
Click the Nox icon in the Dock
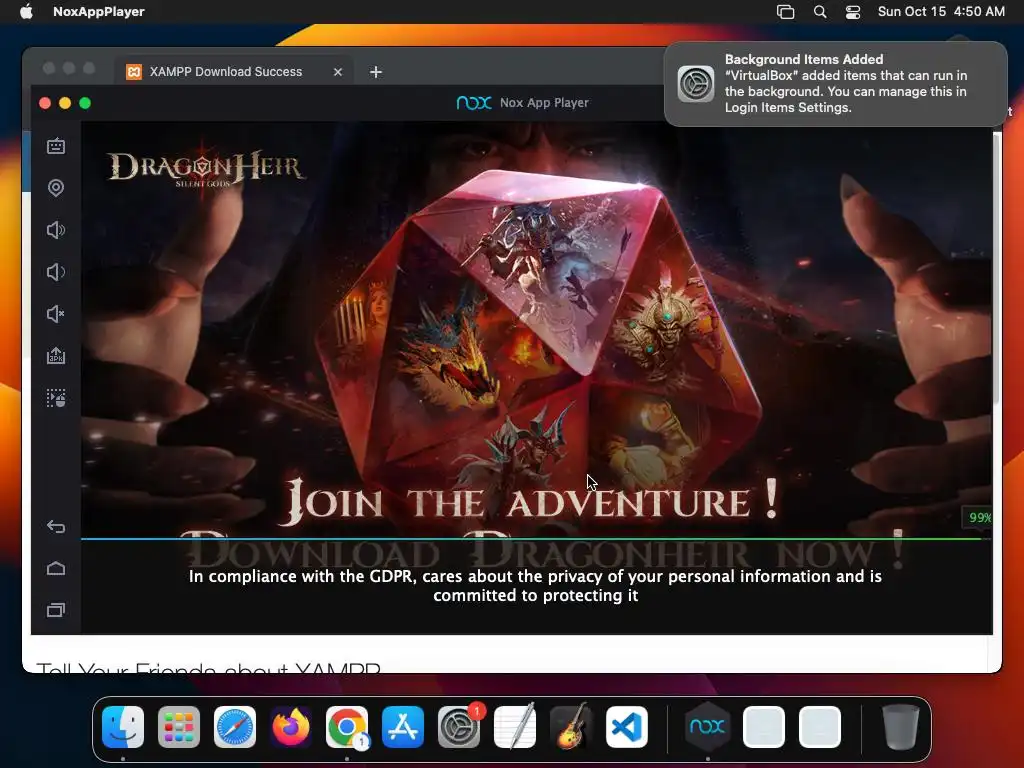(708, 726)
